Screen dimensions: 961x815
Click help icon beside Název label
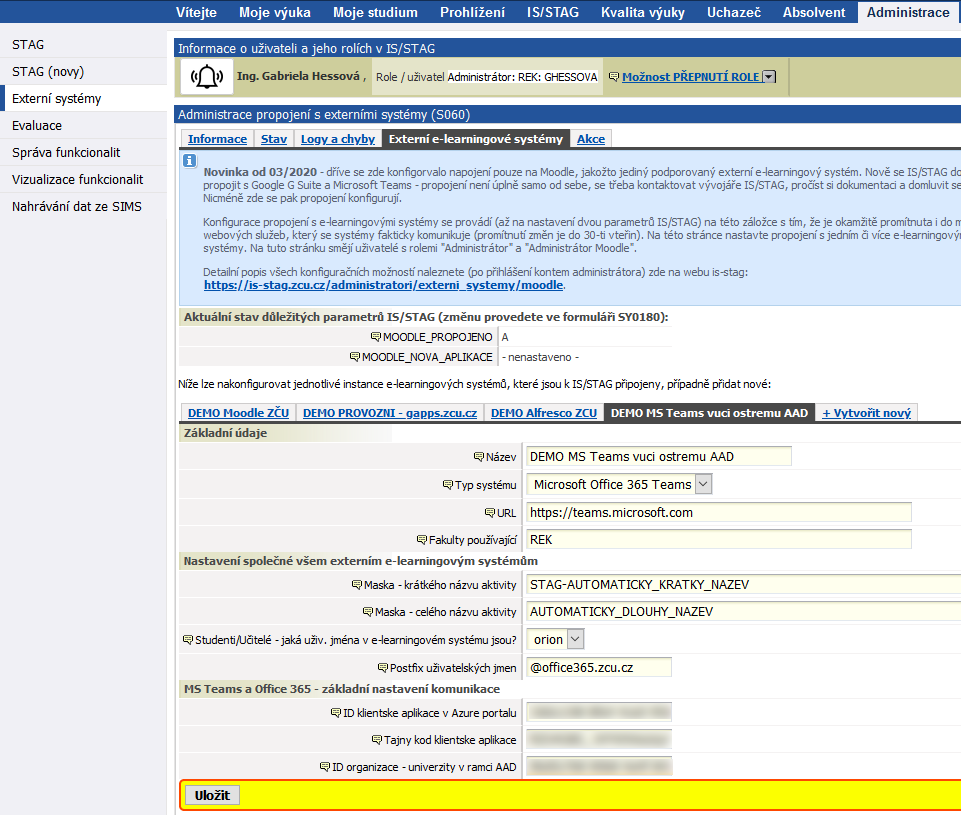point(479,457)
